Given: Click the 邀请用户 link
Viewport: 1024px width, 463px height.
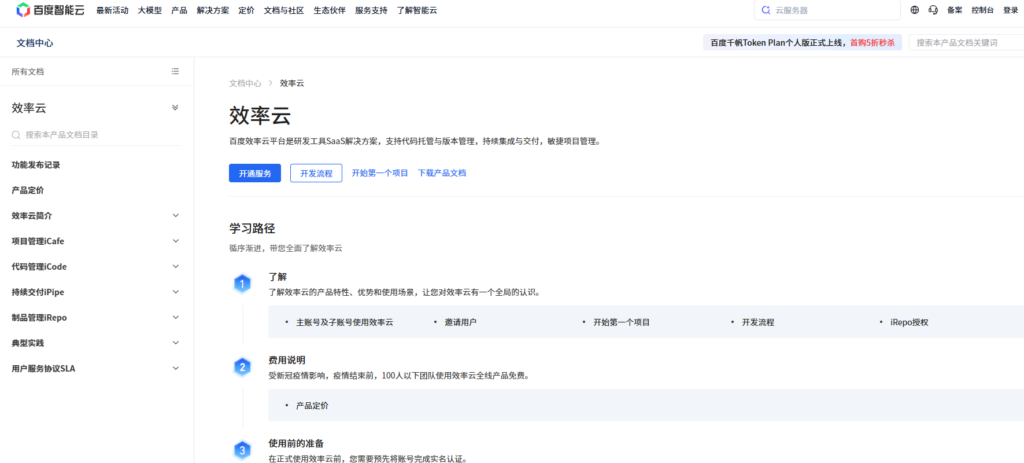Looking at the screenshot, I should pyautogui.click(x=460, y=323).
